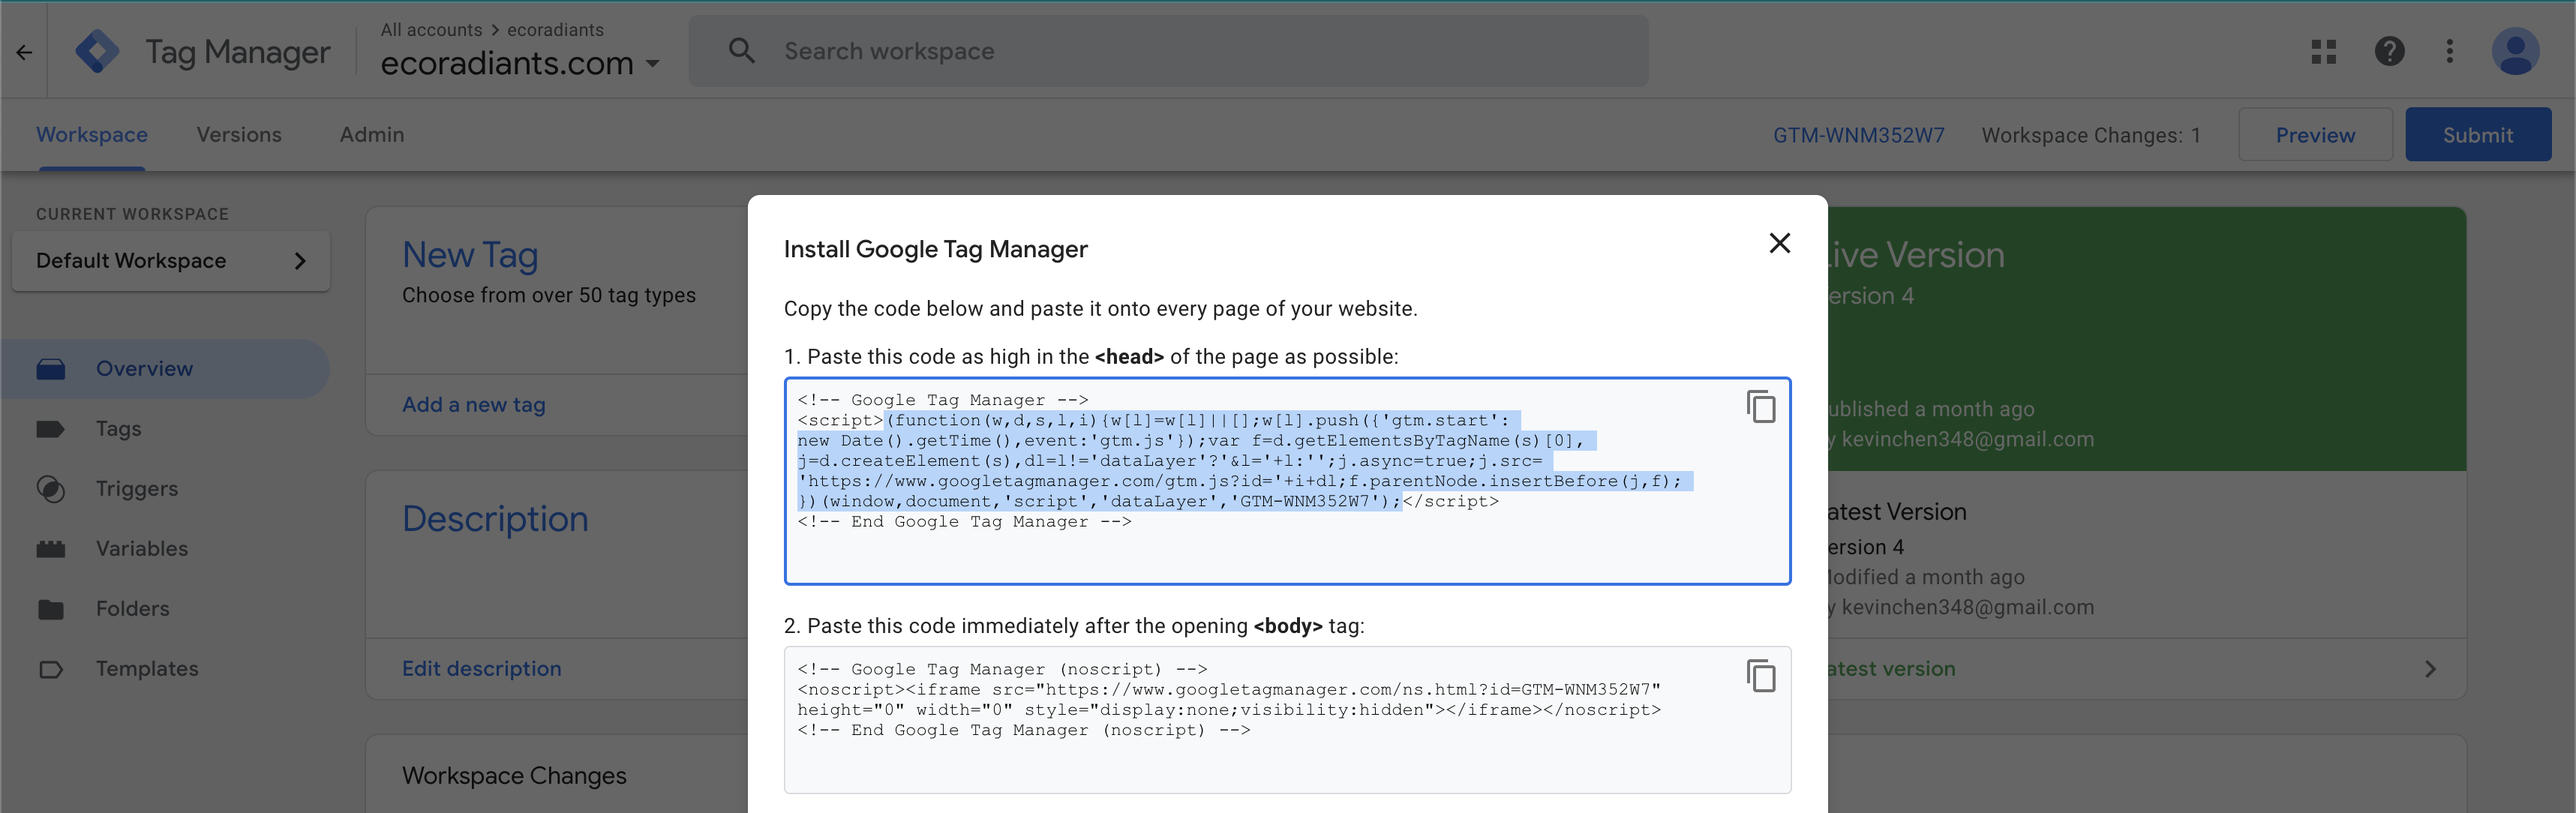Open the Triggers section in sidebar
Screen dimensions: 2576x813
coord(136,489)
